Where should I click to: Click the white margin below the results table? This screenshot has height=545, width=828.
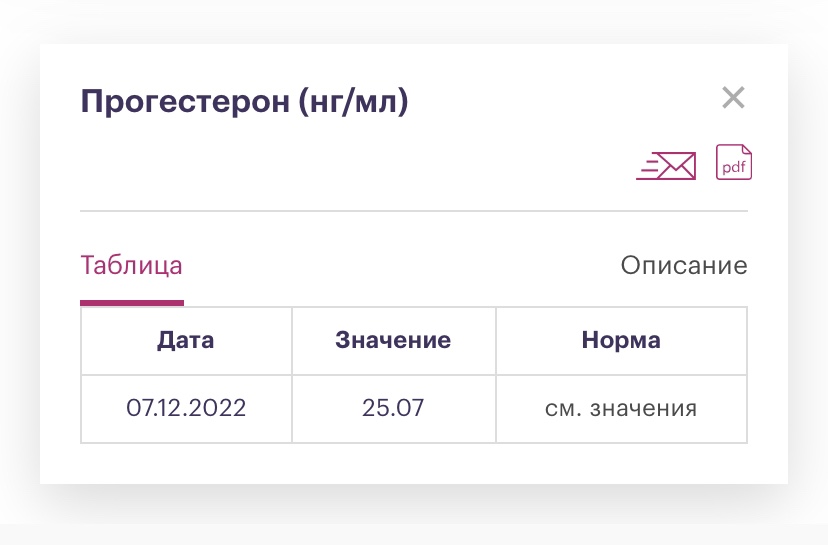click(413, 463)
